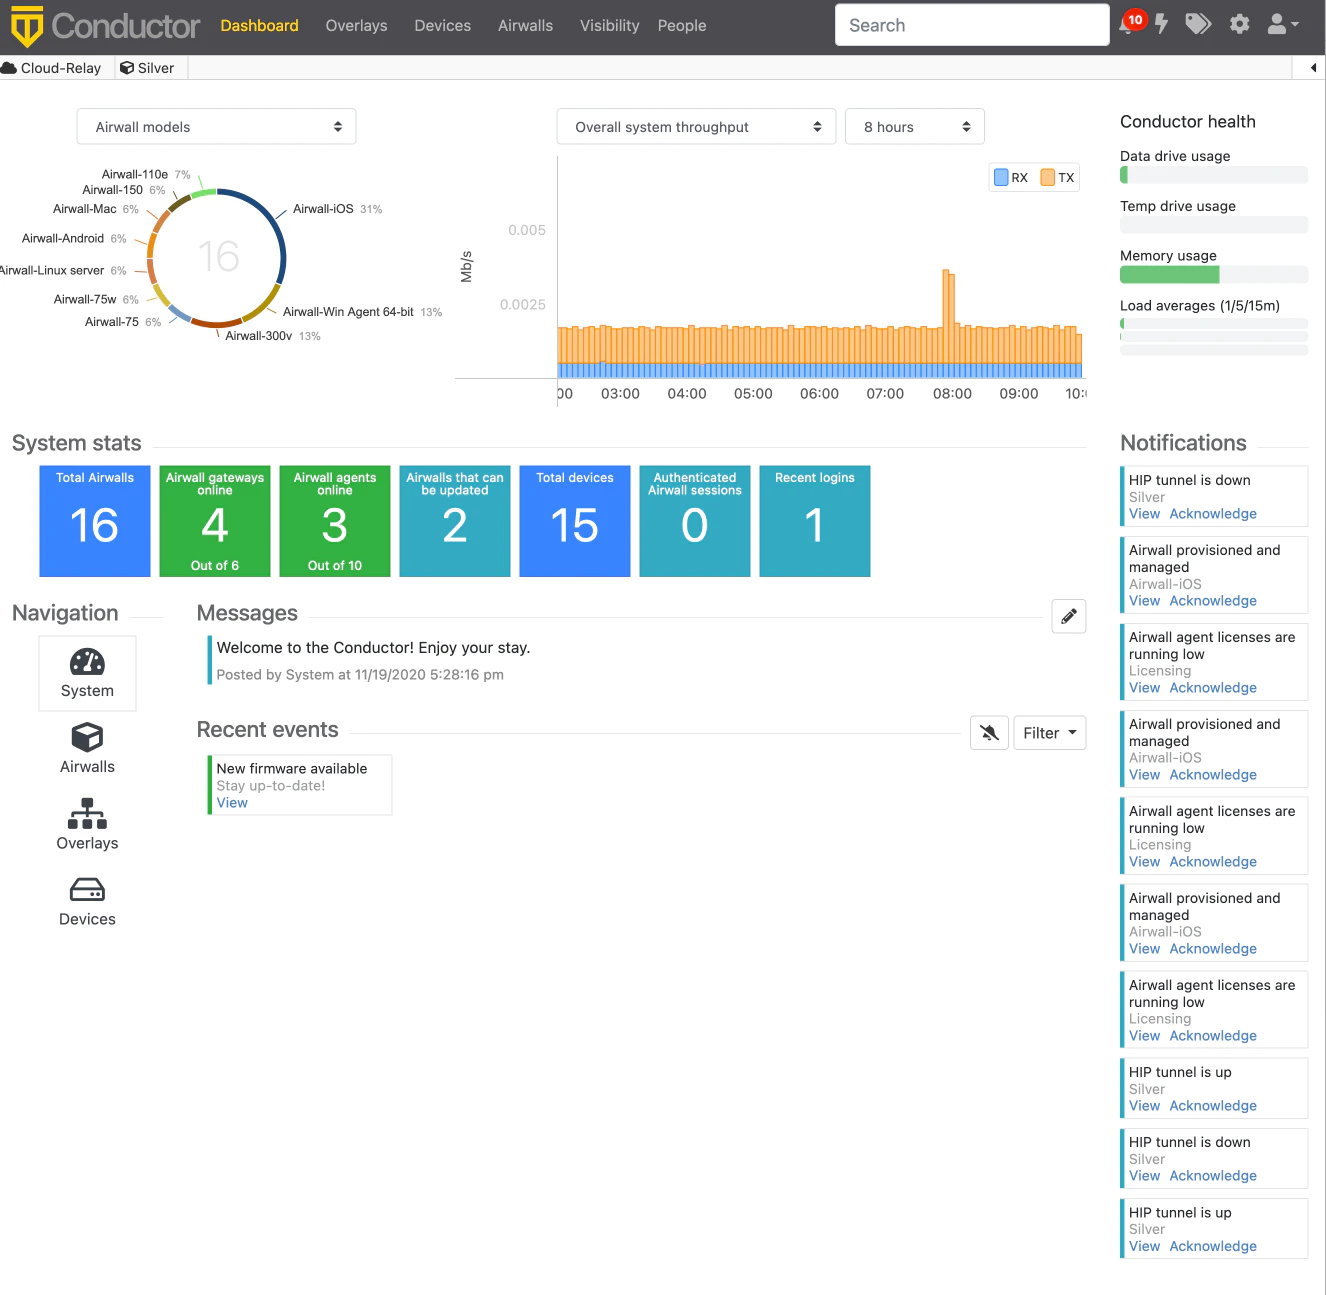Open the Airwalls menu in top bar
This screenshot has height=1295, width=1326.
tap(525, 26)
